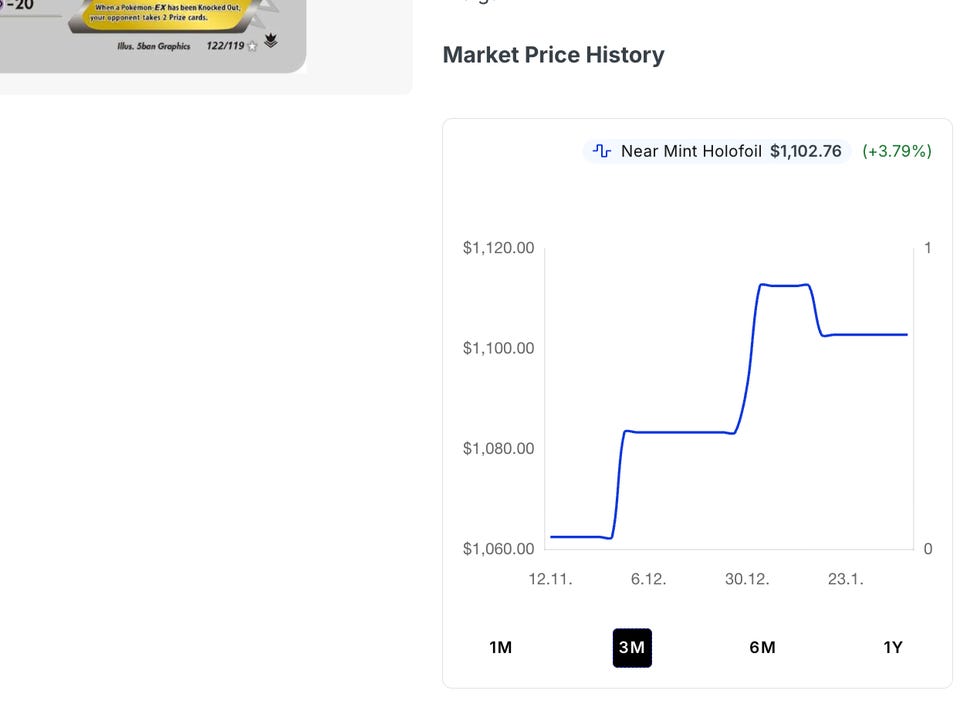Click the $1,060.00 y-axis label
960x721 pixels.
click(498, 549)
